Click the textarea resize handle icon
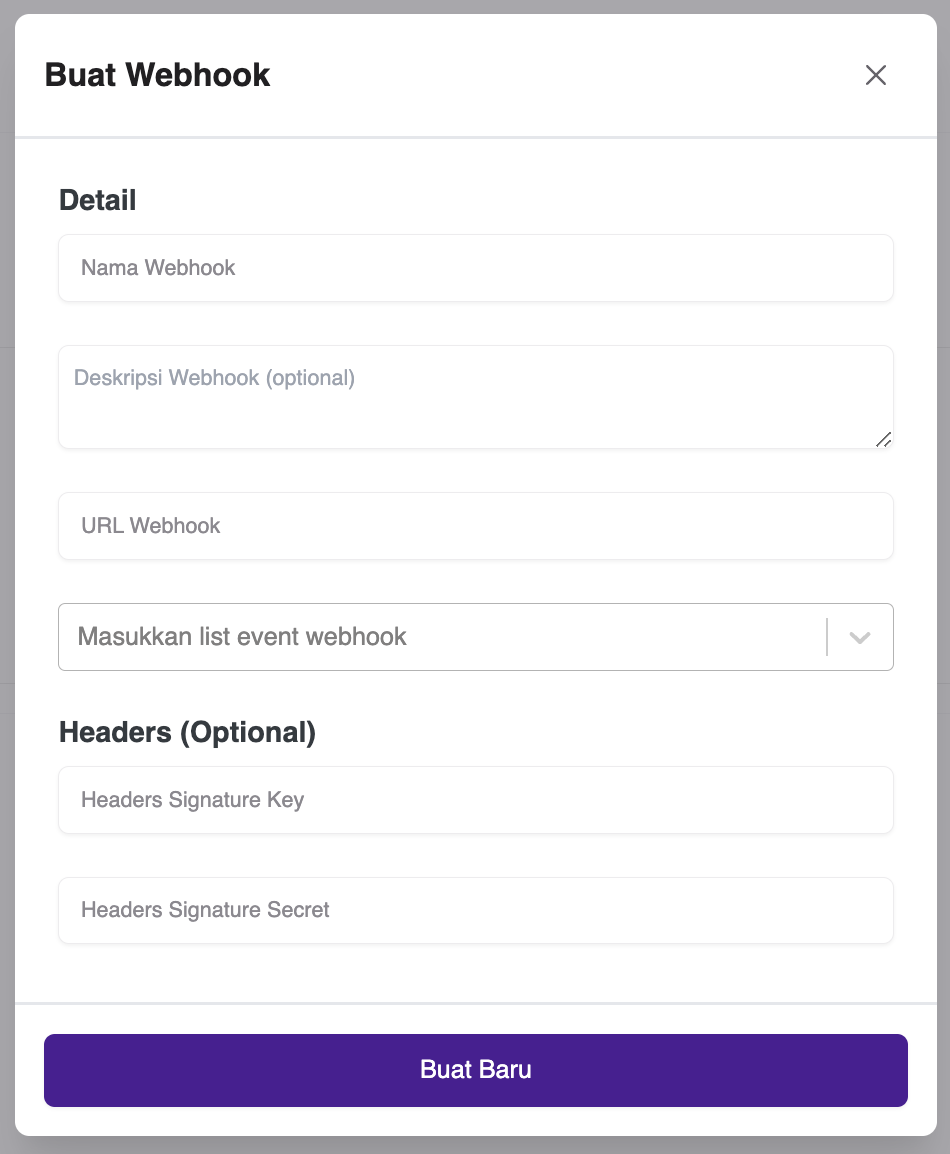The width and height of the screenshot is (950, 1154). [x=883, y=438]
